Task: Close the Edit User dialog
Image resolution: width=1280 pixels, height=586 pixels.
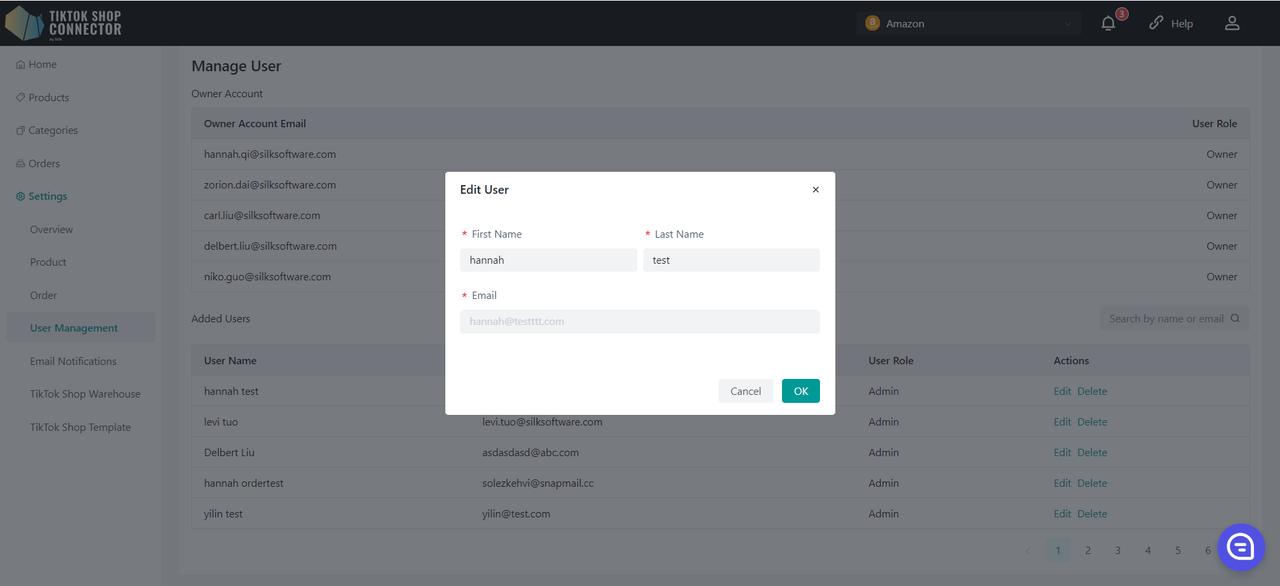Action: (x=815, y=190)
